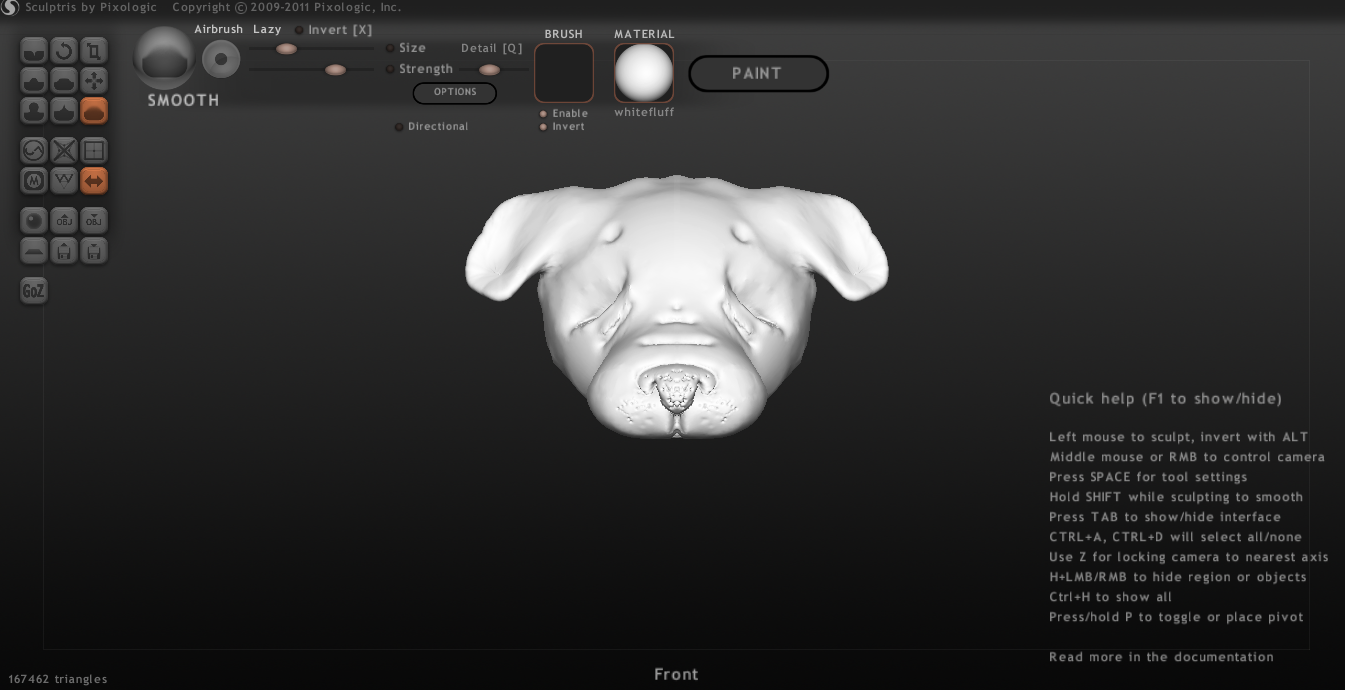Select the Rotate tool
This screenshot has width=1345, height=690.
tap(64, 50)
